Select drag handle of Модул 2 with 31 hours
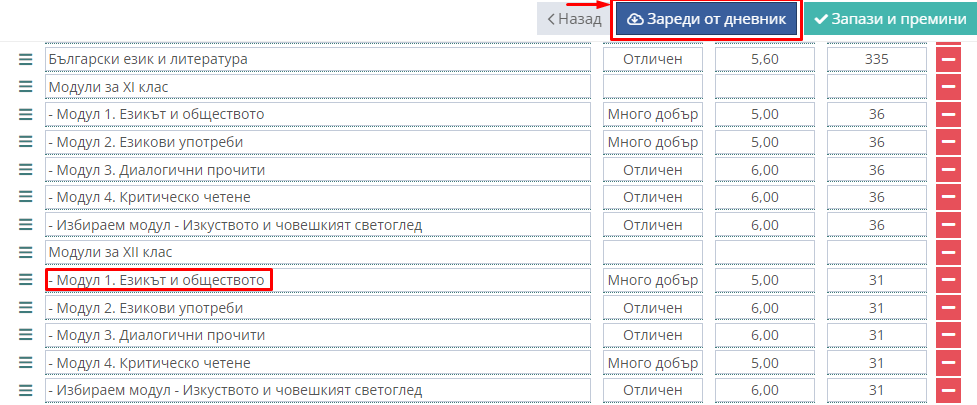Screen dimensions: 977x405 pyautogui.click(x=25, y=307)
